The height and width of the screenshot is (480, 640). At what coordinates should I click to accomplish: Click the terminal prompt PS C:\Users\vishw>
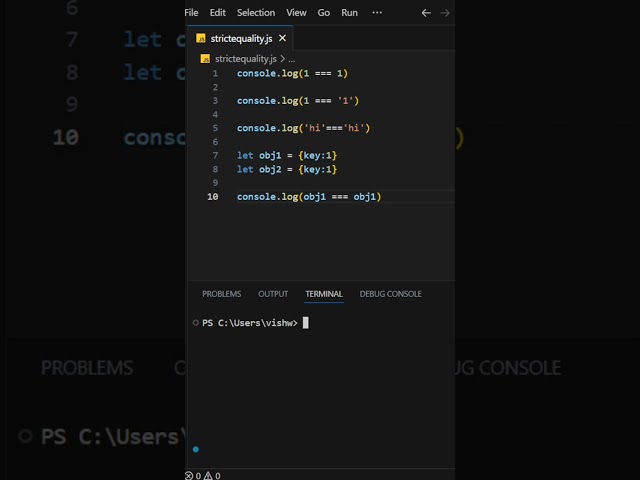click(x=250, y=323)
